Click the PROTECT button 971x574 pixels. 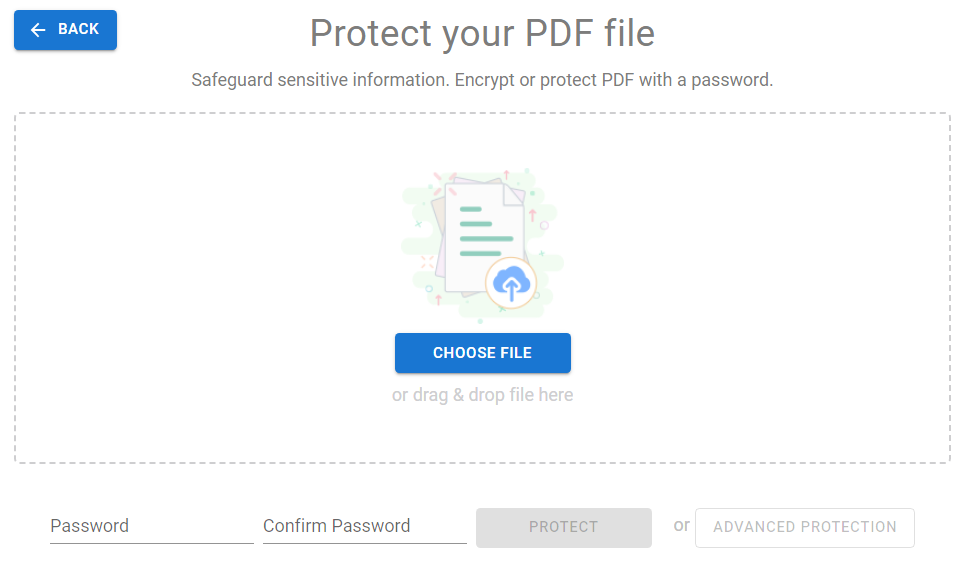[563, 527]
